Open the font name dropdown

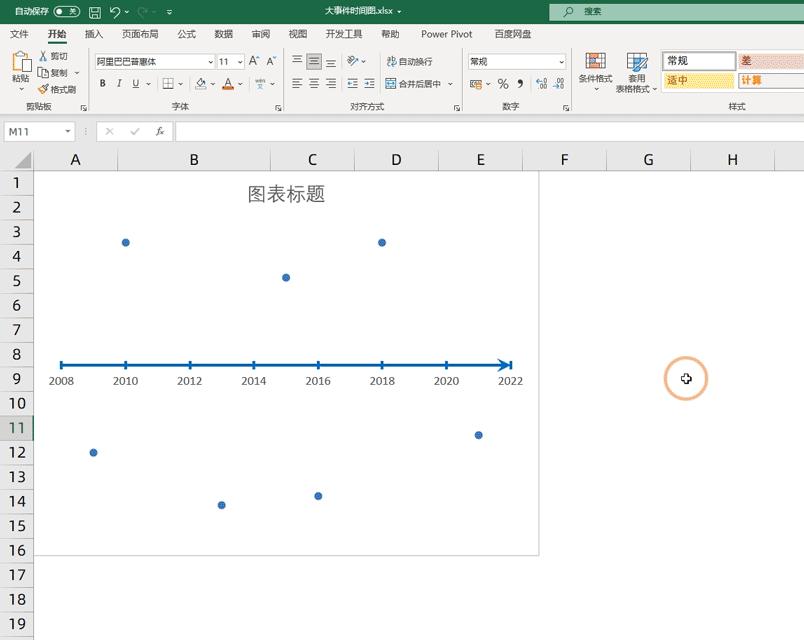(x=208, y=61)
